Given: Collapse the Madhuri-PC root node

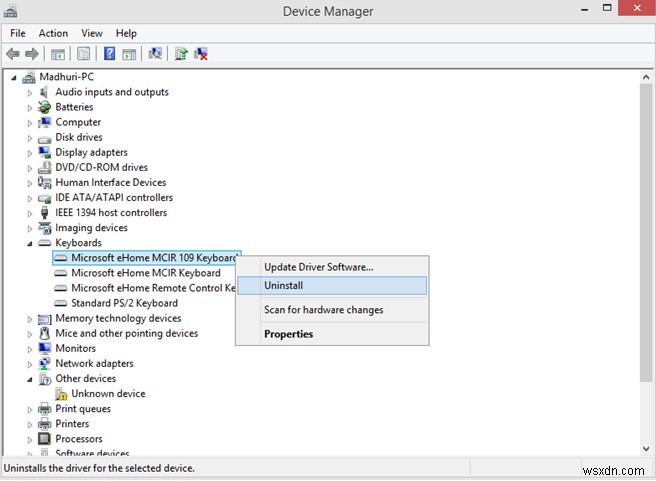Looking at the screenshot, I should [14, 77].
